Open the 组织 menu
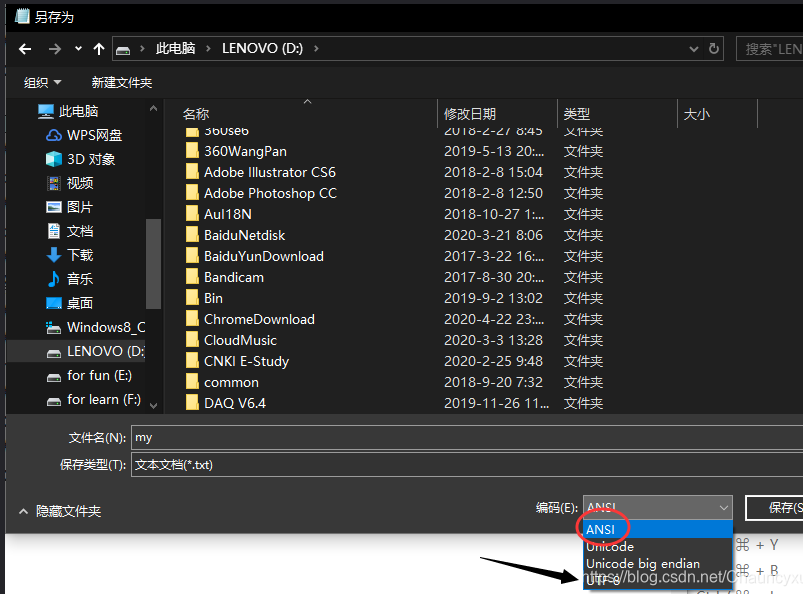The width and height of the screenshot is (803, 594). 43,82
